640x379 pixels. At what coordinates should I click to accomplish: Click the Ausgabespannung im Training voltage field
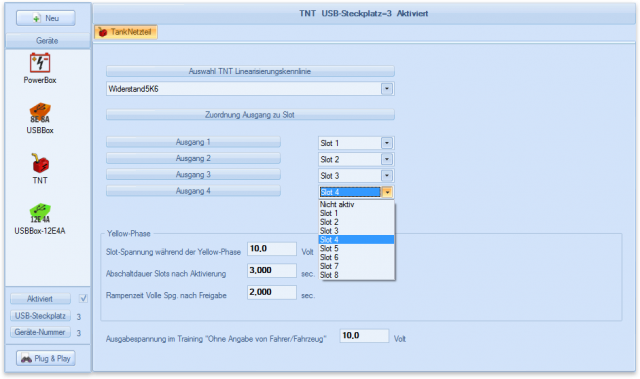point(364,336)
